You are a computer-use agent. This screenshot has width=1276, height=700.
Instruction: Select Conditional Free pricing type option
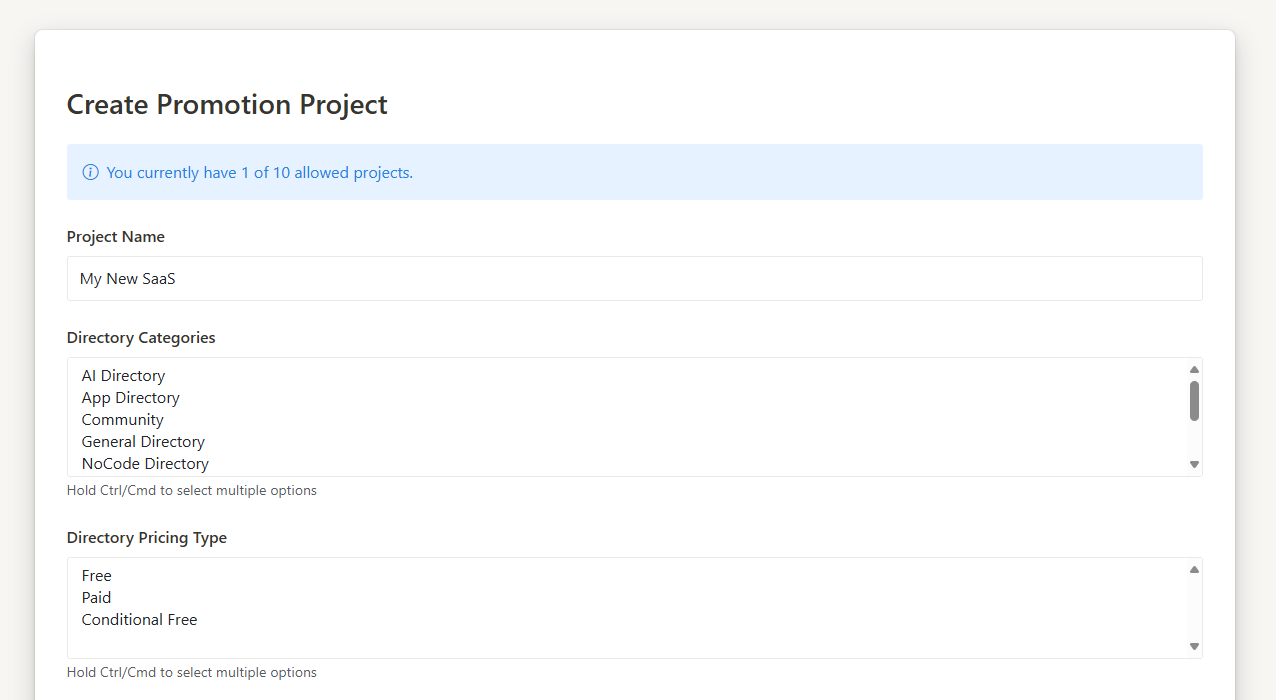[627, 620]
